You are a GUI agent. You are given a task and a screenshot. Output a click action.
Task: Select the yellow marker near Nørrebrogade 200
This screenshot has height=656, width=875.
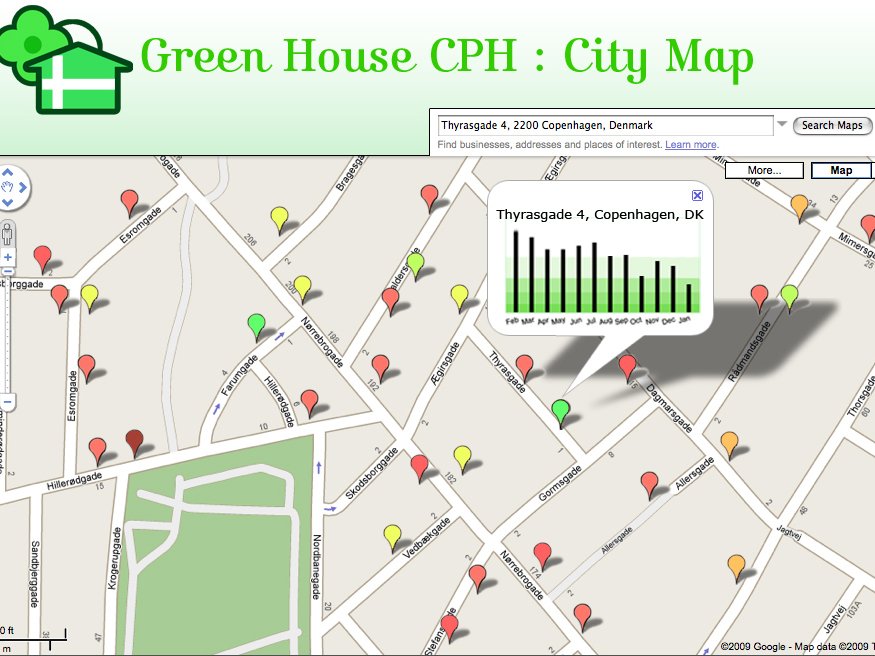[302, 289]
